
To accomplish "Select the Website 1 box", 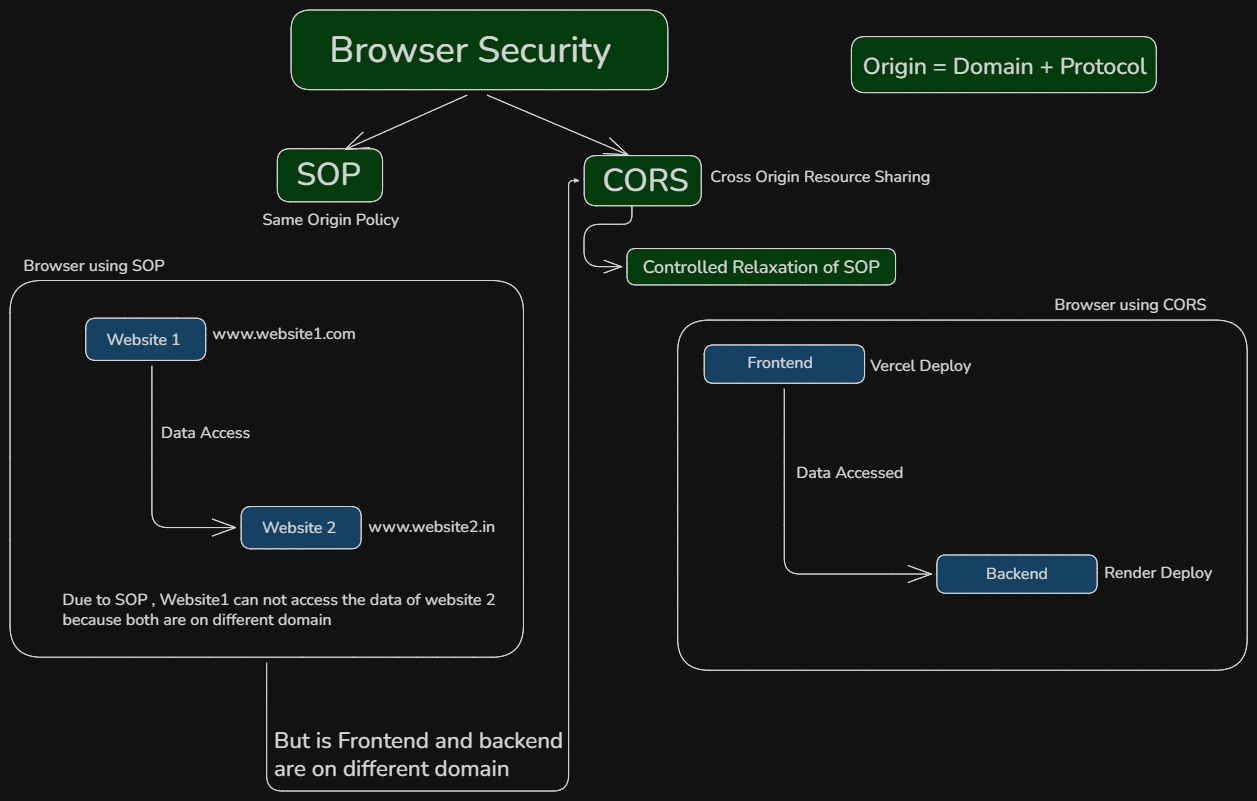I will pyautogui.click(x=146, y=339).
